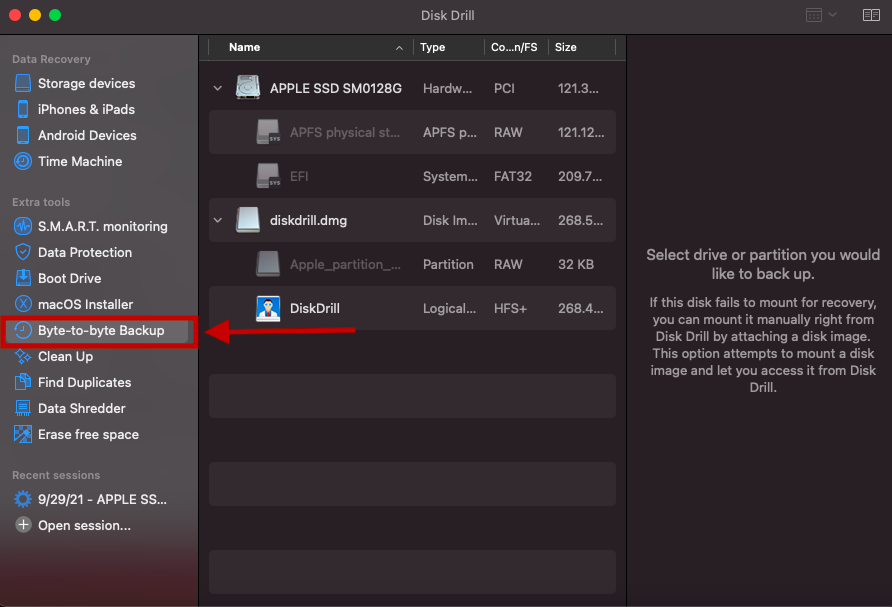Viewport: 892px width, 607px height.
Task: Click the APPLE SSD SM0128G hard drive icon
Action: coord(248,88)
